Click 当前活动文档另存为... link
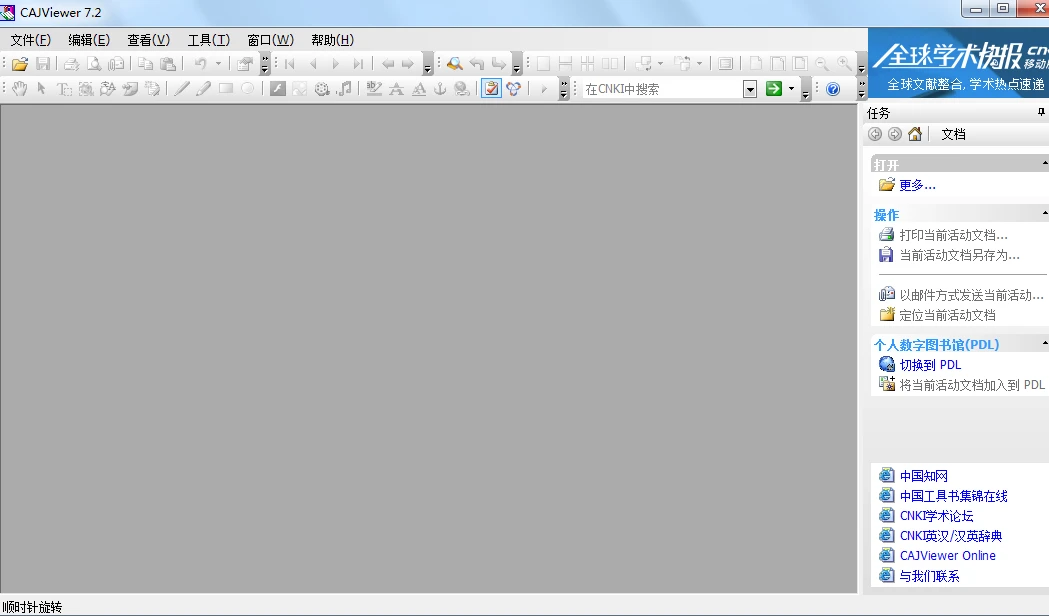 coord(959,255)
